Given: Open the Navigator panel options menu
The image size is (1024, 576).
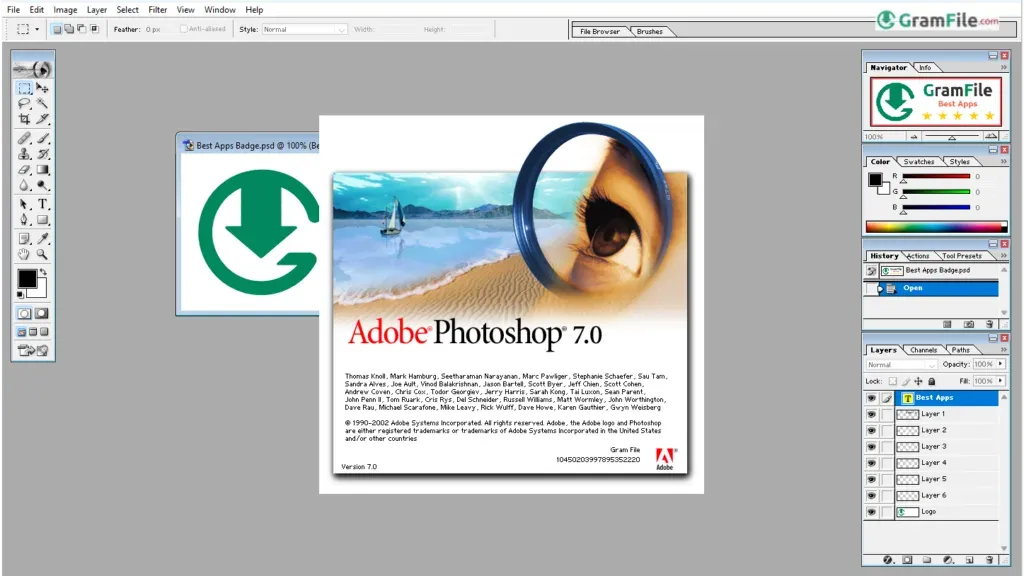Looking at the screenshot, I should click(1003, 67).
